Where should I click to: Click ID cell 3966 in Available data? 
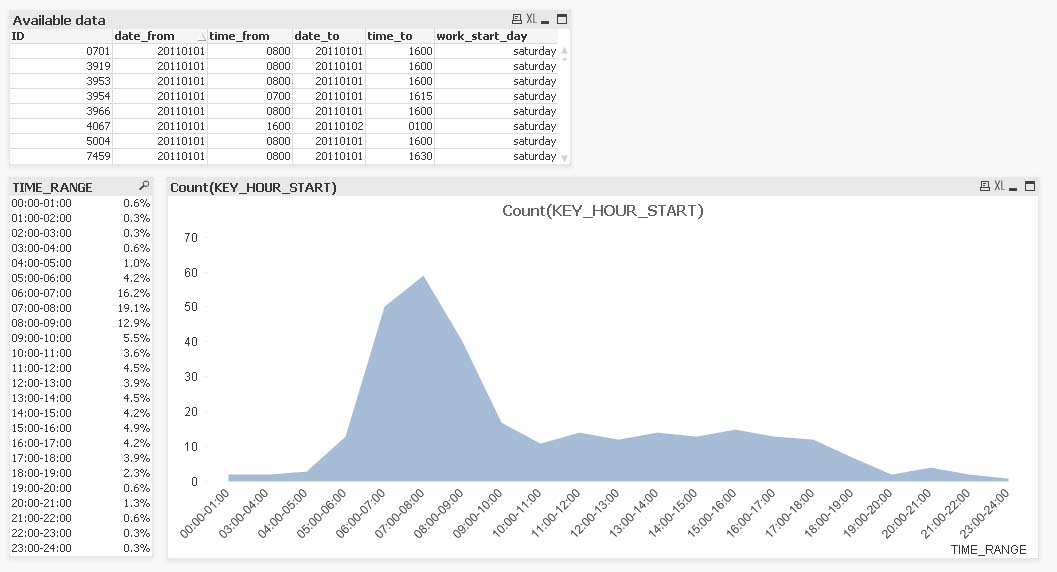tap(61, 111)
